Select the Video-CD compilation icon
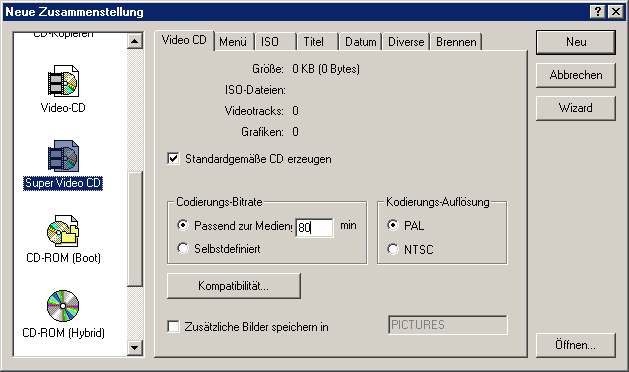 point(63,81)
